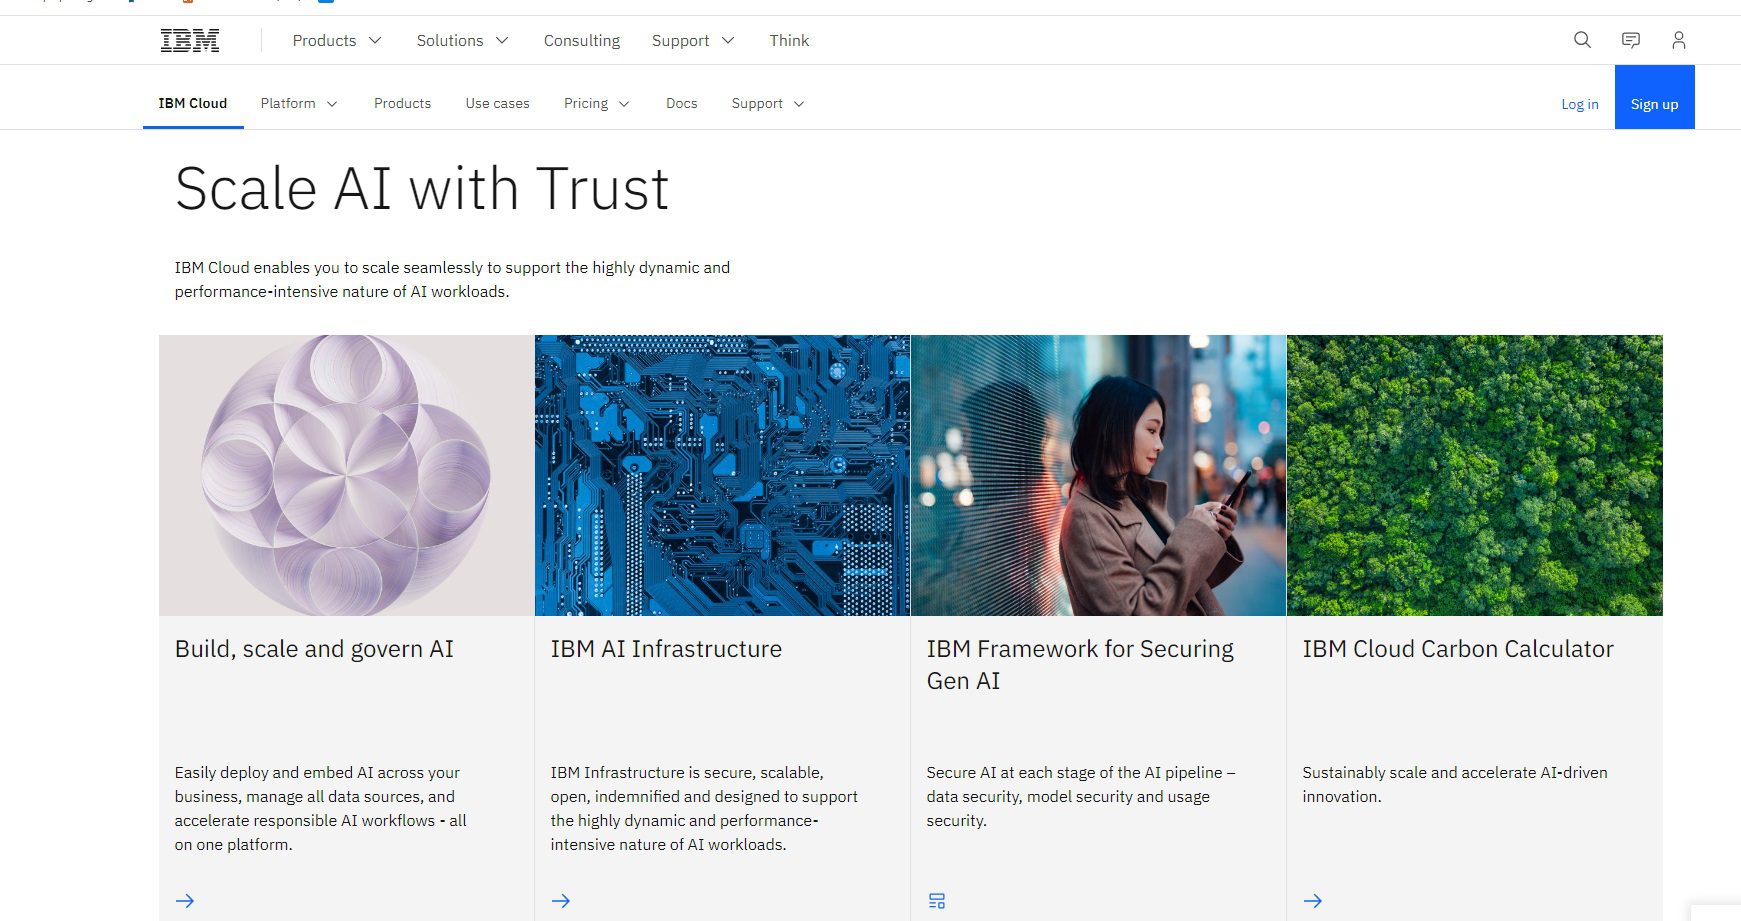Click the Log in link

tap(1580, 104)
